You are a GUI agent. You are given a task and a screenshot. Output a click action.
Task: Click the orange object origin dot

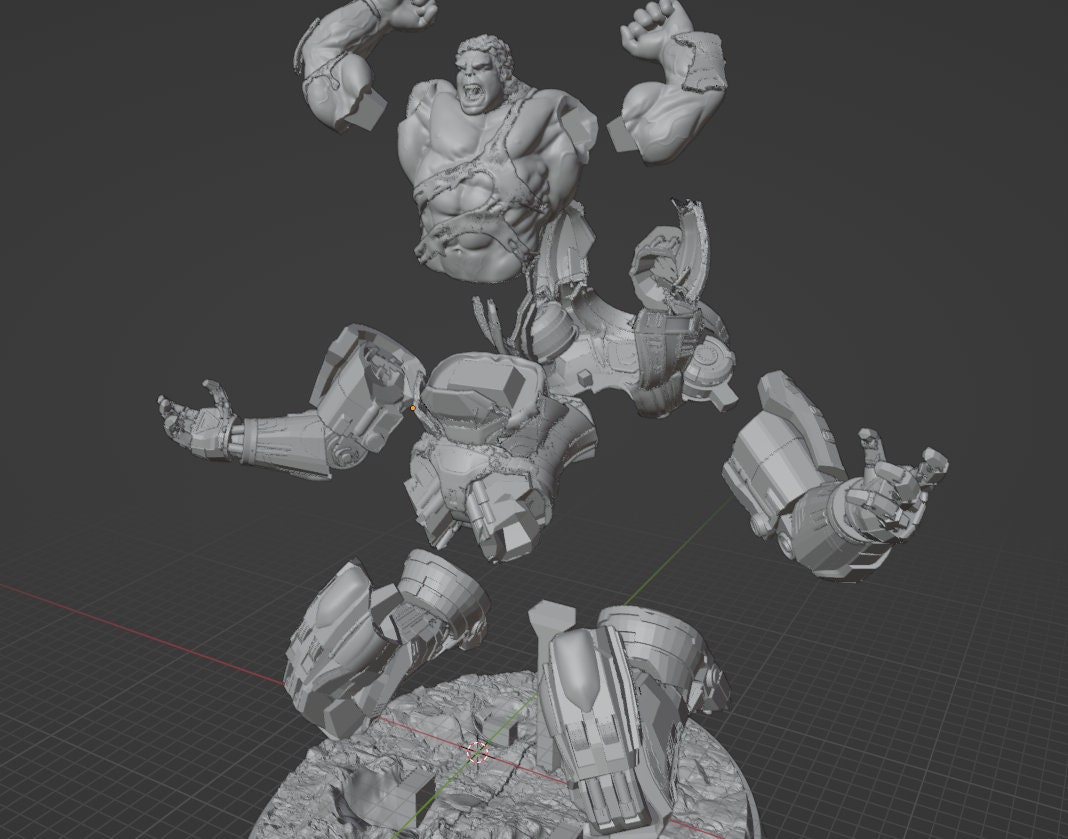pos(412,410)
